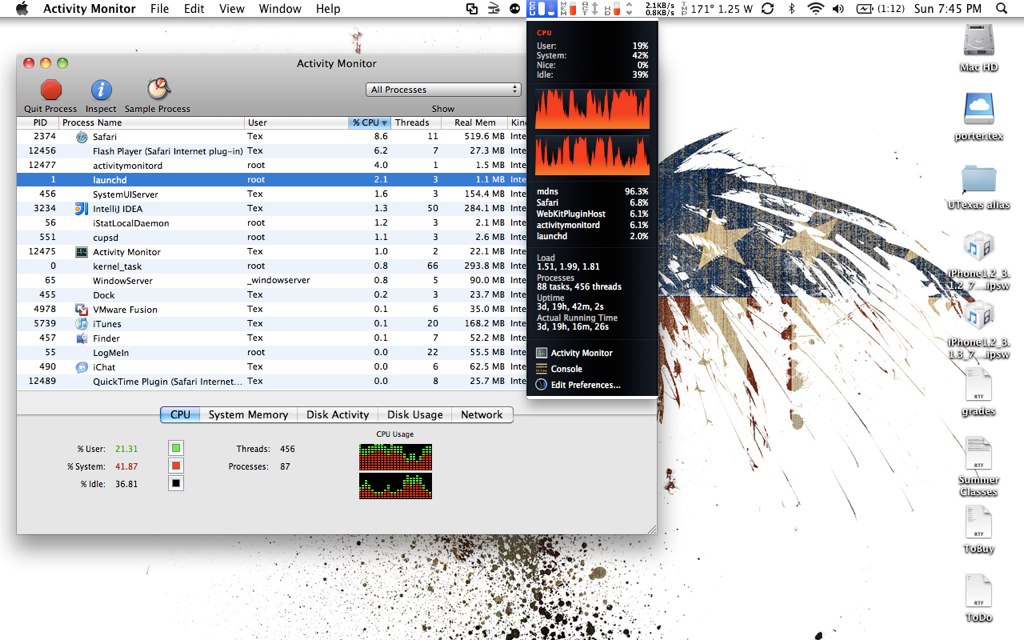Click the Sun 7:45 PM clock
1024x640 pixels.
tap(948, 8)
